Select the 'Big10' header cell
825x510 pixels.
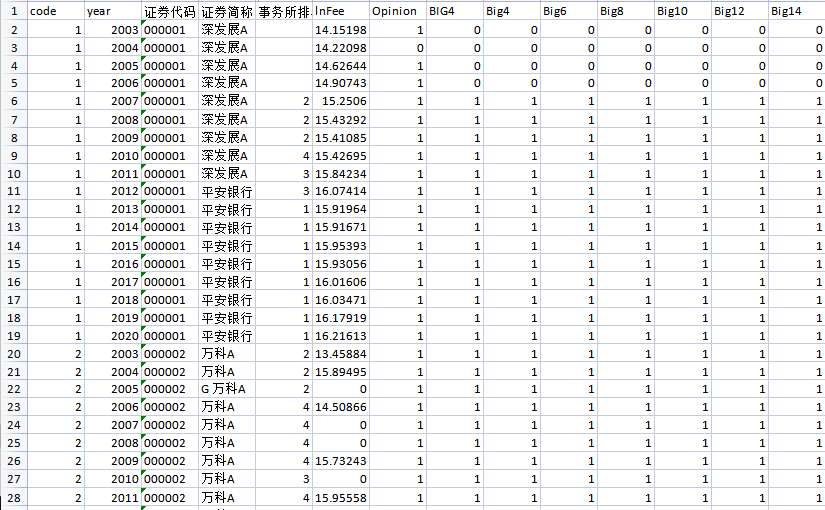click(682, 11)
